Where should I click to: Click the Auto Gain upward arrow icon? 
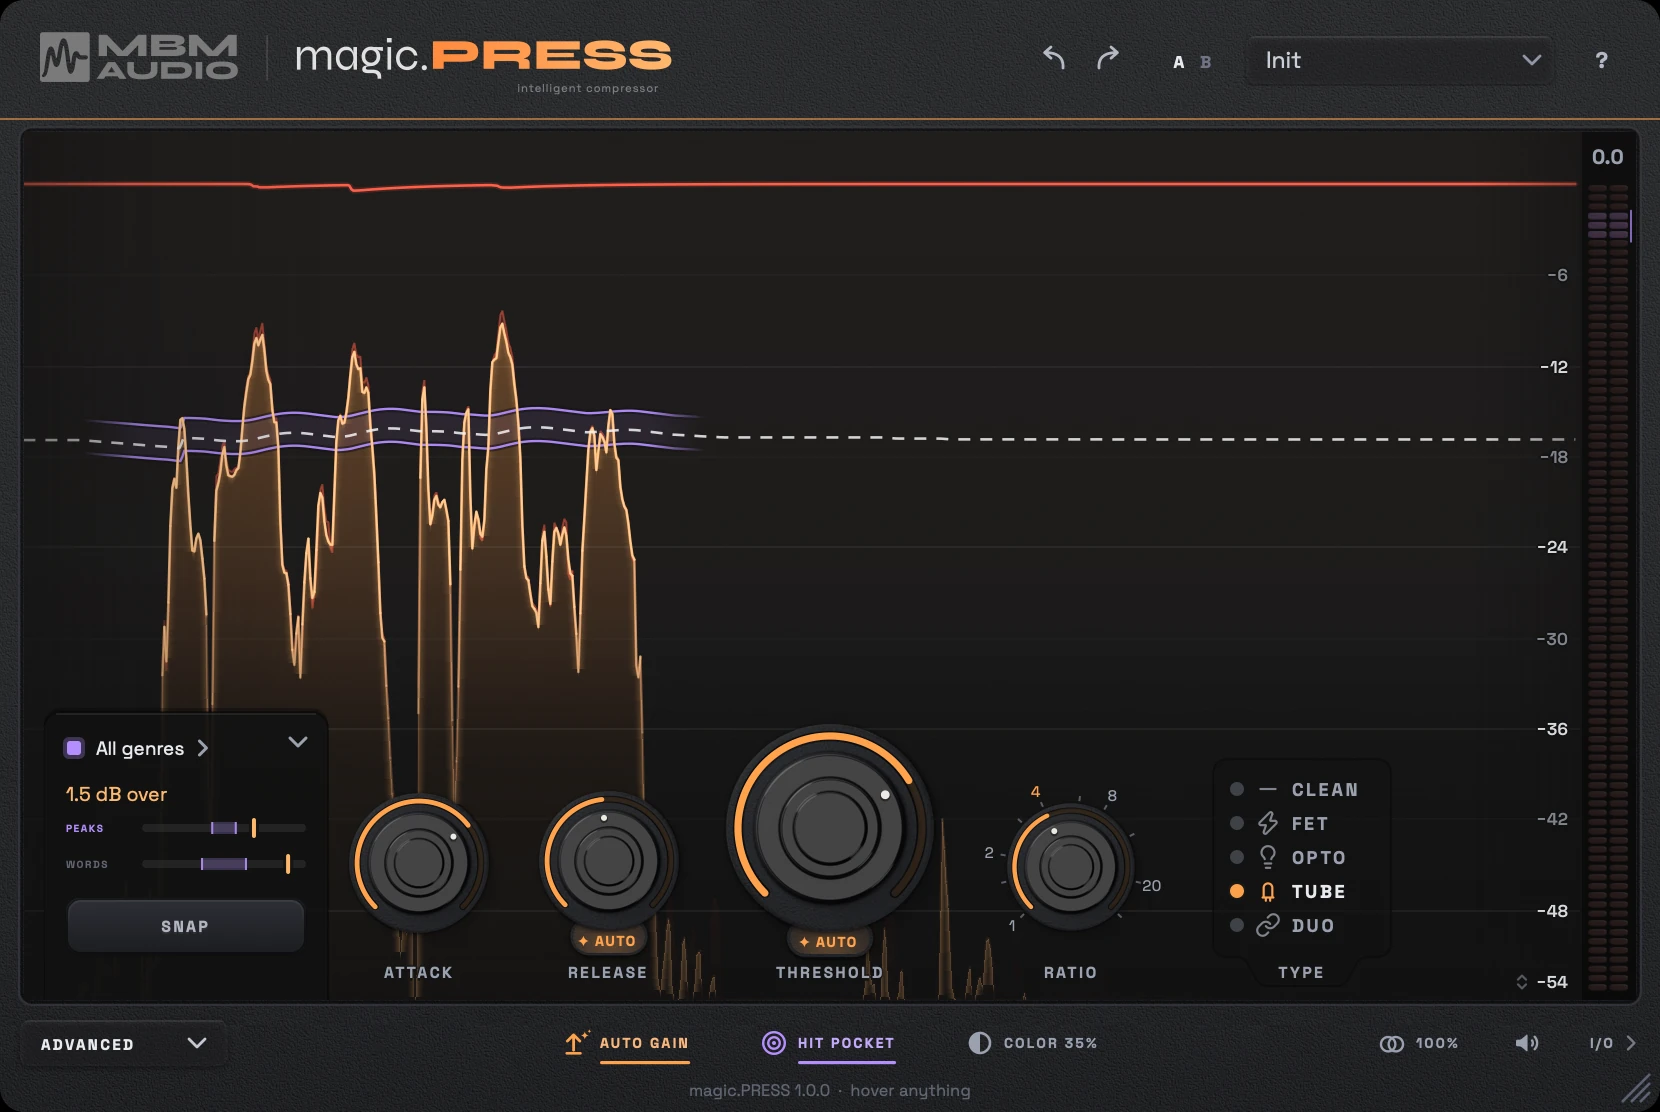(575, 1043)
